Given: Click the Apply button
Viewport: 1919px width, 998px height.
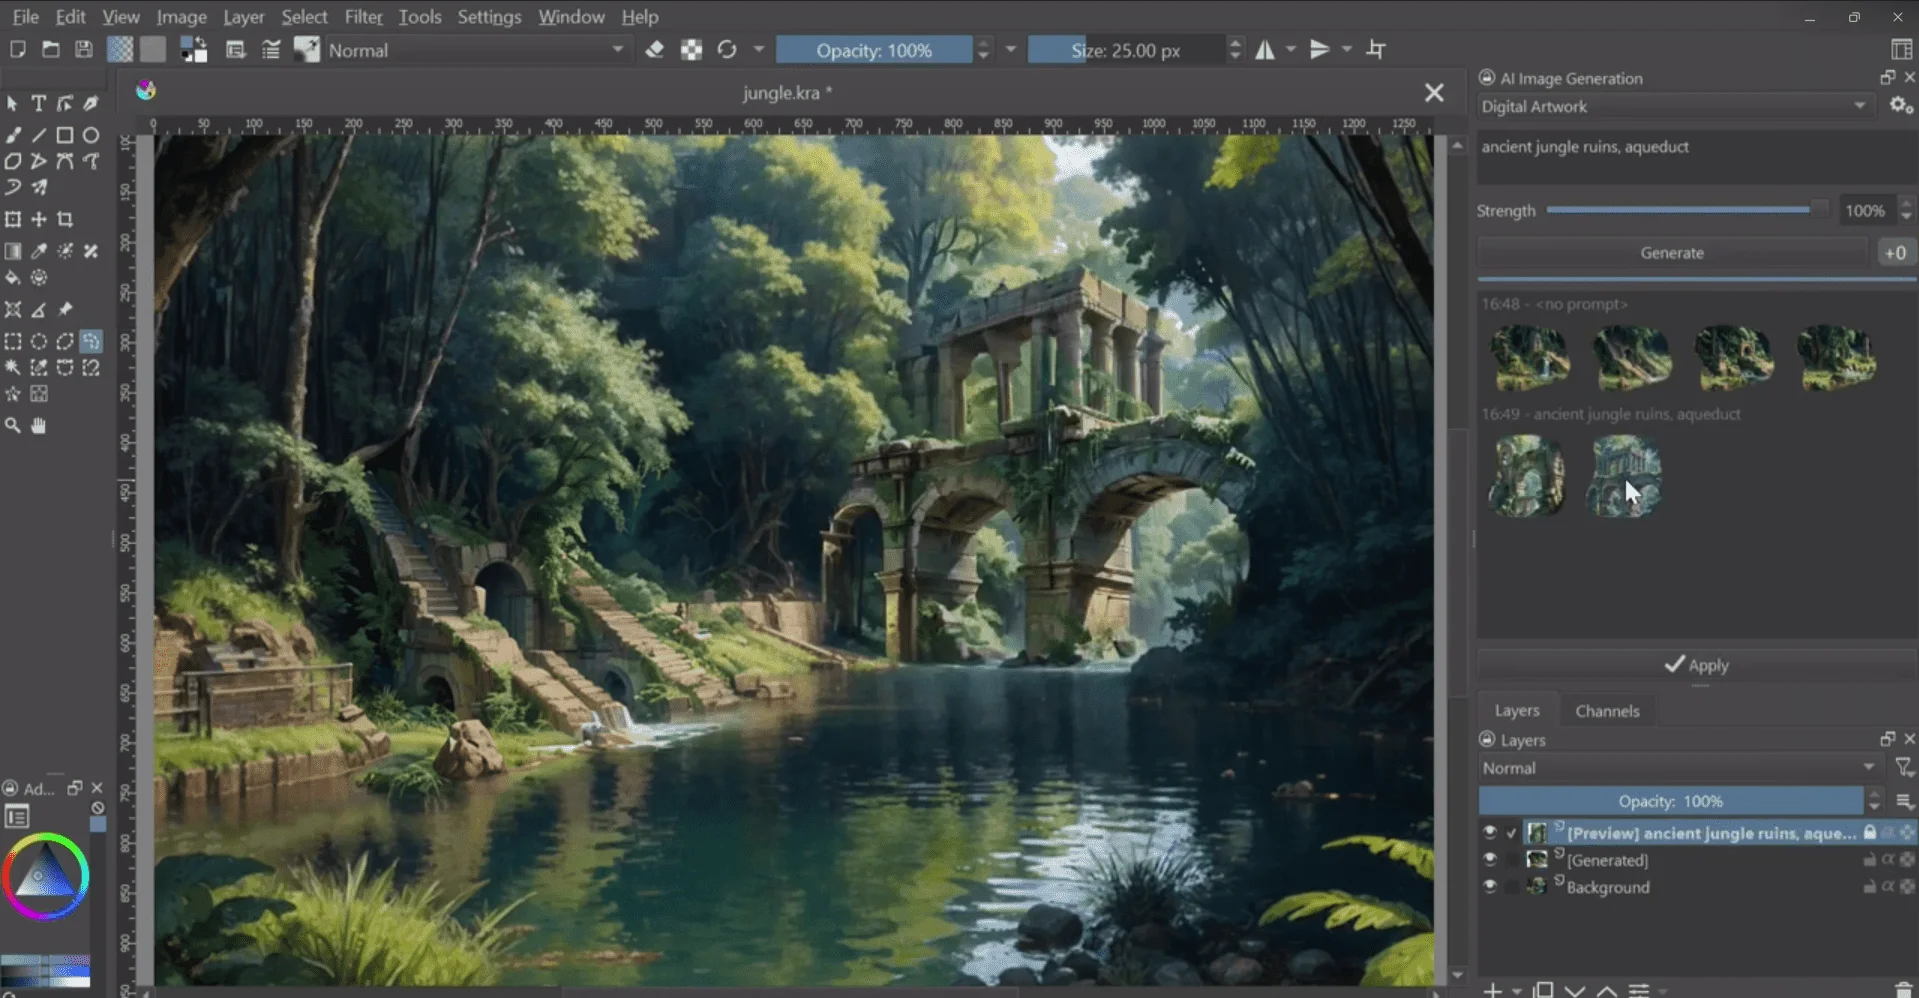Looking at the screenshot, I should click(x=1696, y=665).
